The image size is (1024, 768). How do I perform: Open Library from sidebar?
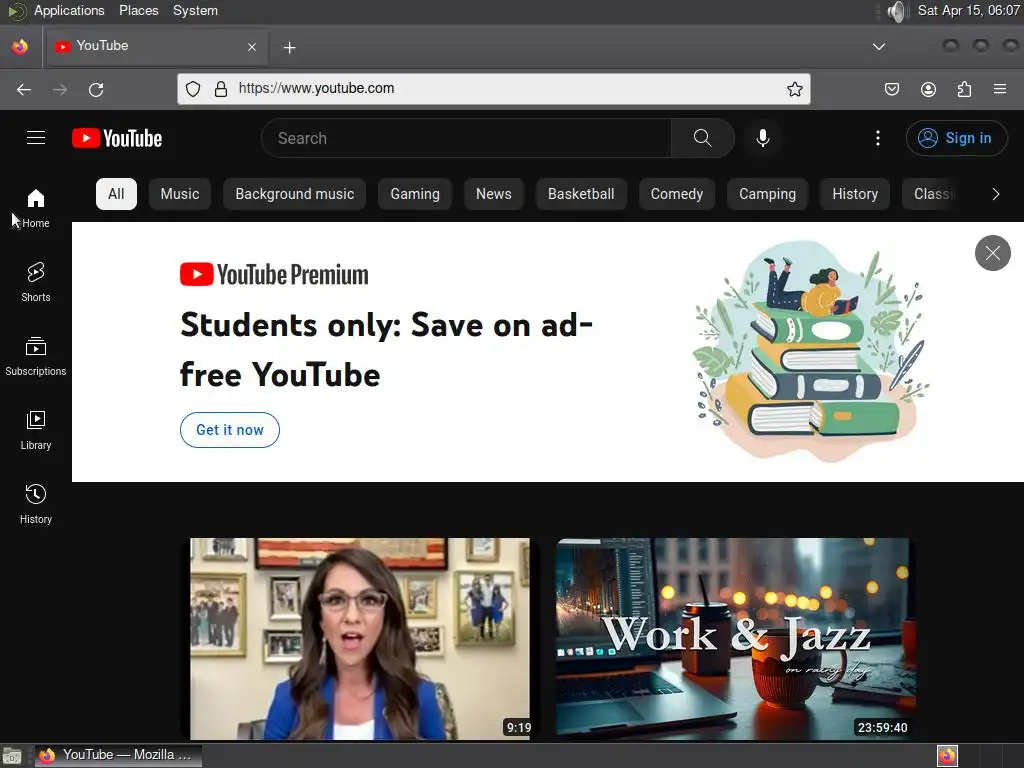36,430
